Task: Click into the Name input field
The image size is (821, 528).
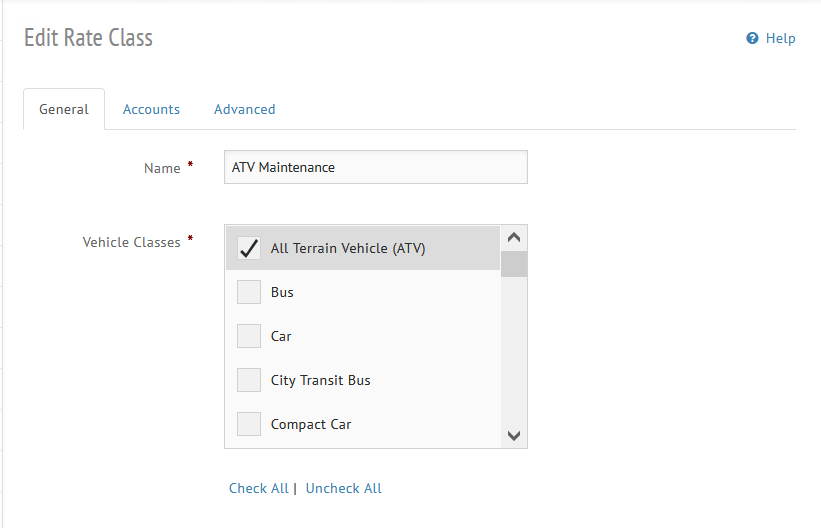Action: 375,167
